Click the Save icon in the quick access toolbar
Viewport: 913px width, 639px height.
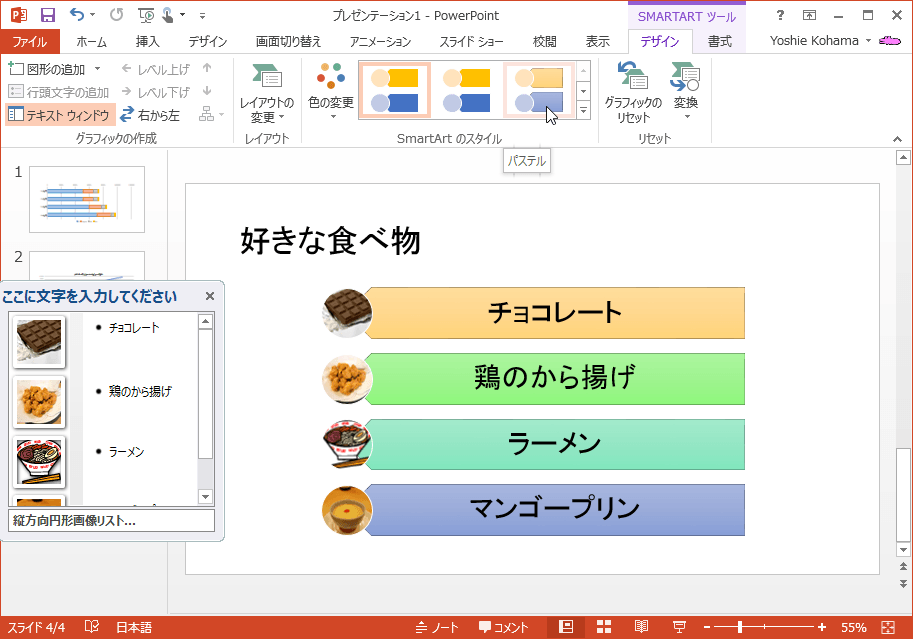[47, 15]
